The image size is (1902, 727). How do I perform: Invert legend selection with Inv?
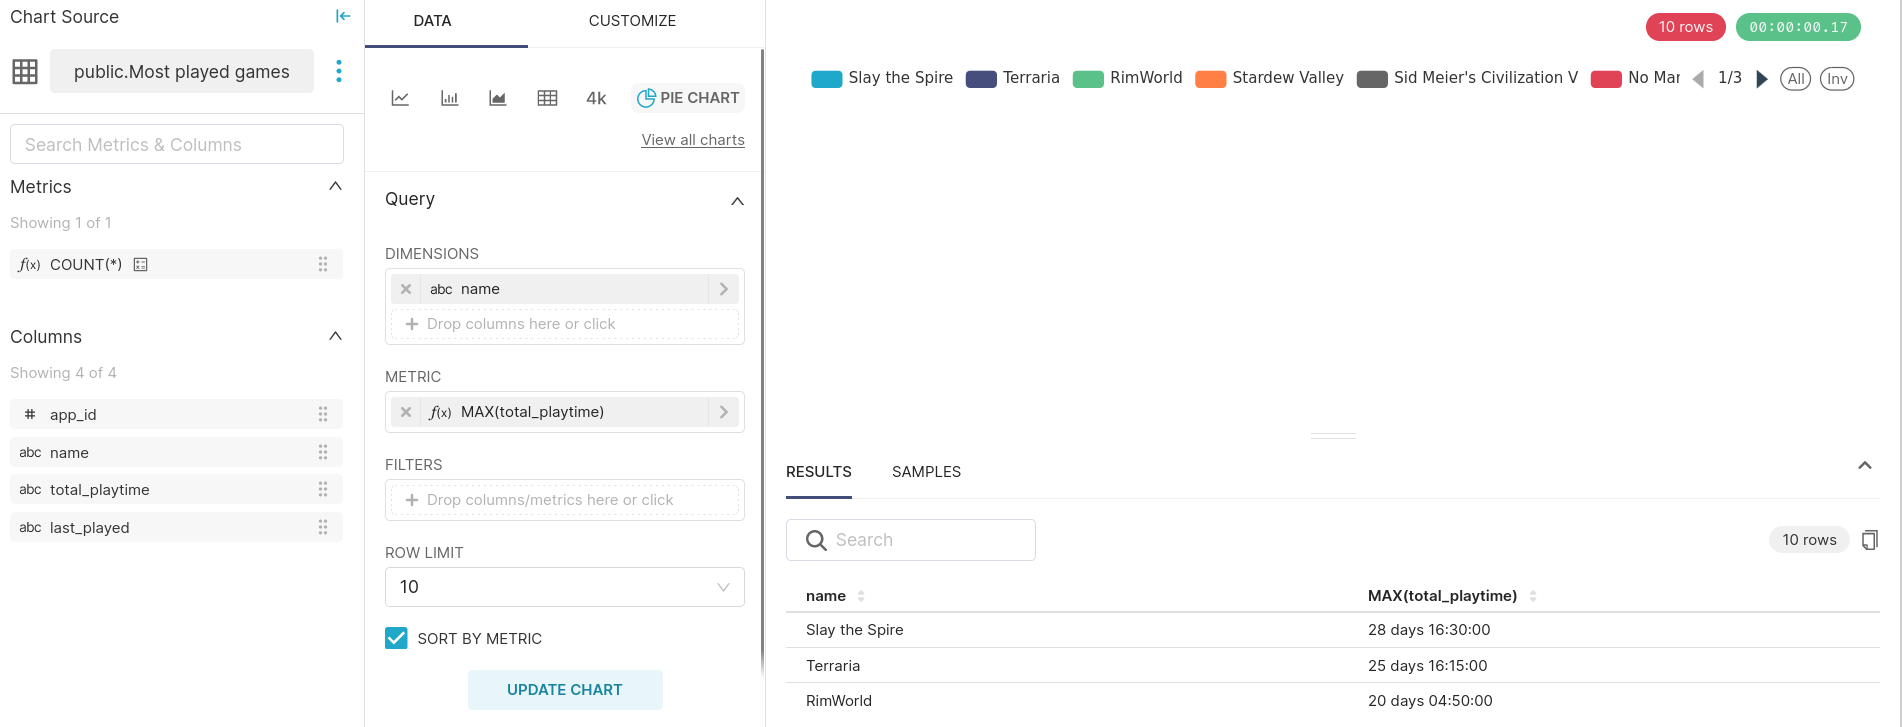click(x=1837, y=79)
